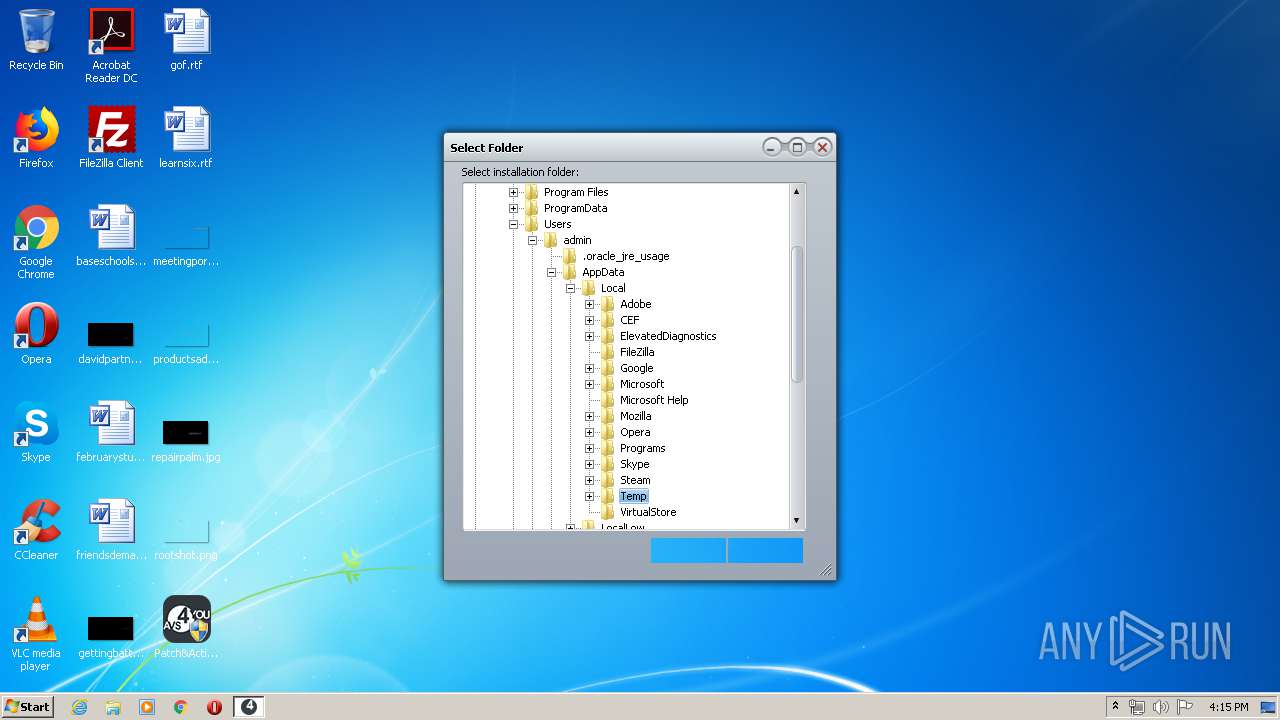Collapse the Users folder node
1280x720 pixels.
513,224
